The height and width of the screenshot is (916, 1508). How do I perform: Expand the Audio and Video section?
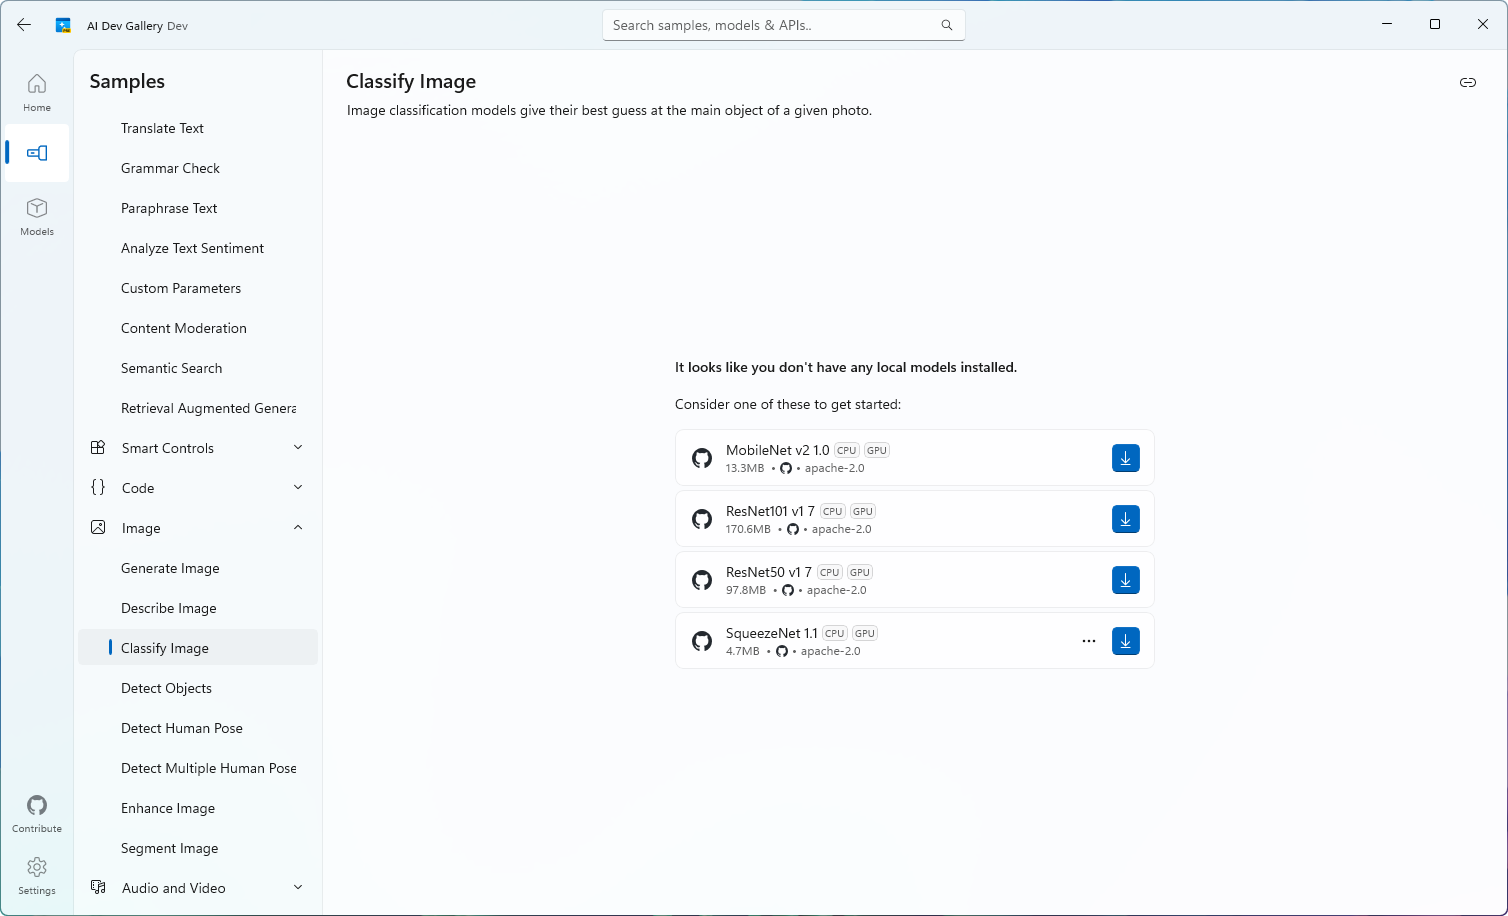[198, 888]
